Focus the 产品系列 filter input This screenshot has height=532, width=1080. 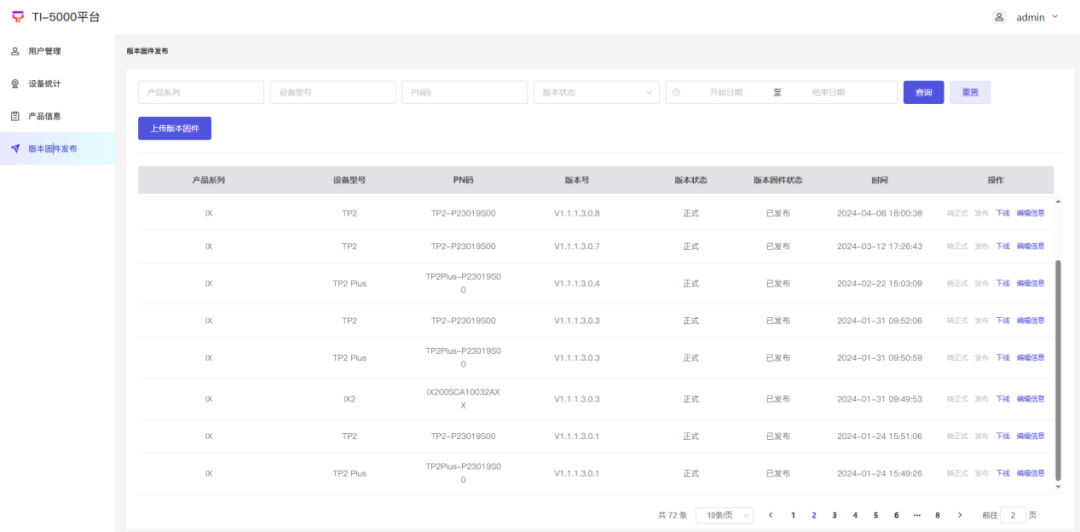[x=200, y=92]
